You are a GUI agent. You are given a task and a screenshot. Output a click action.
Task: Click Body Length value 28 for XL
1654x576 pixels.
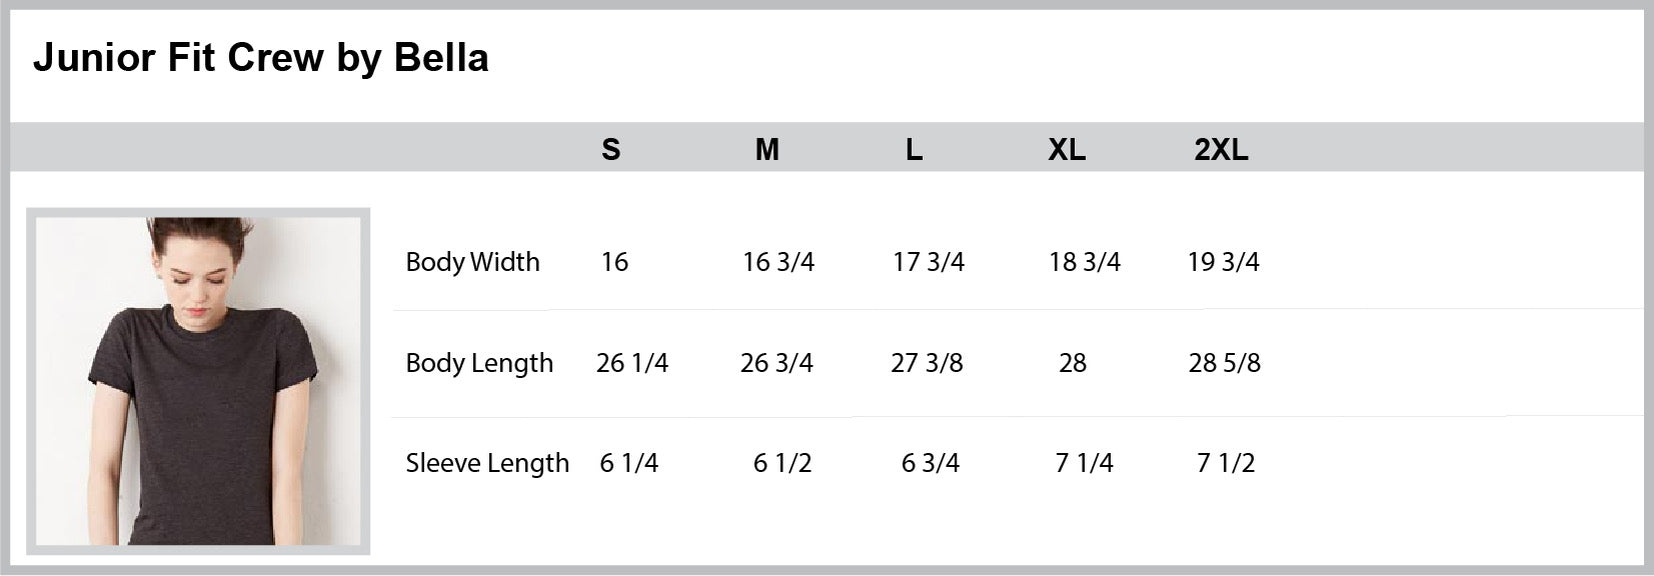pyautogui.click(x=1072, y=363)
